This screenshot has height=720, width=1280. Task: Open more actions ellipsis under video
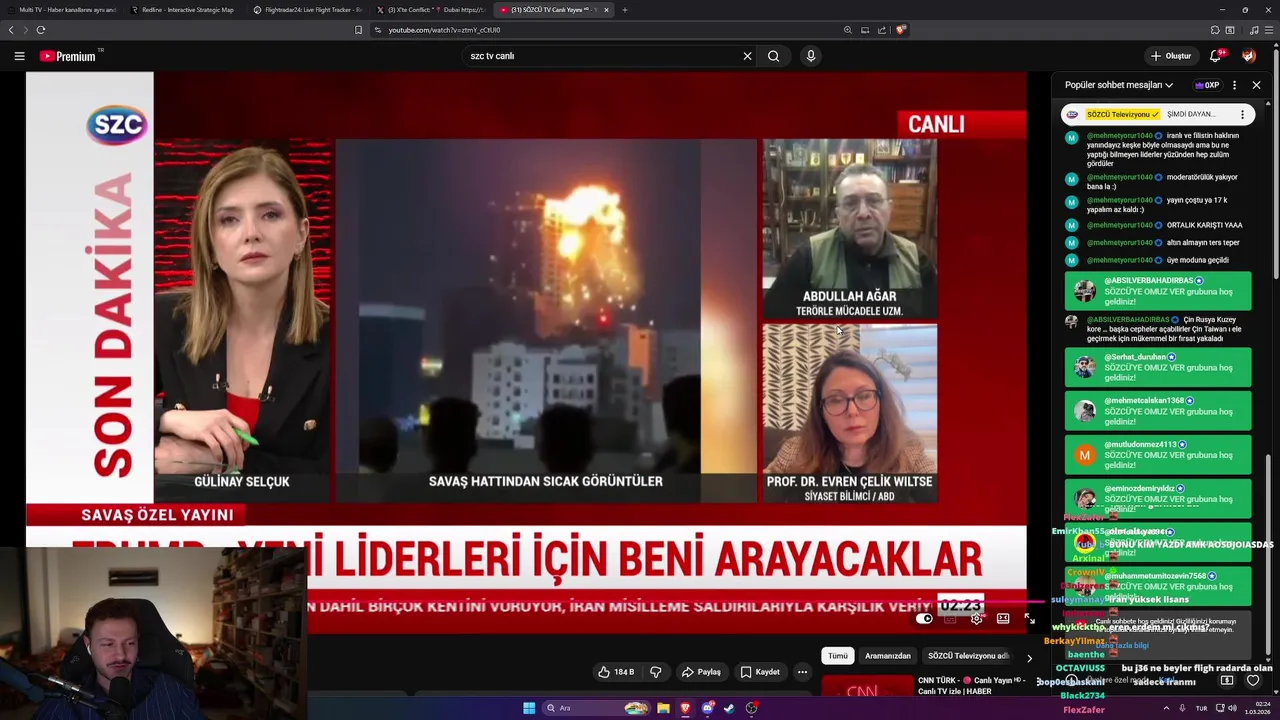click(x=802, y=672)
